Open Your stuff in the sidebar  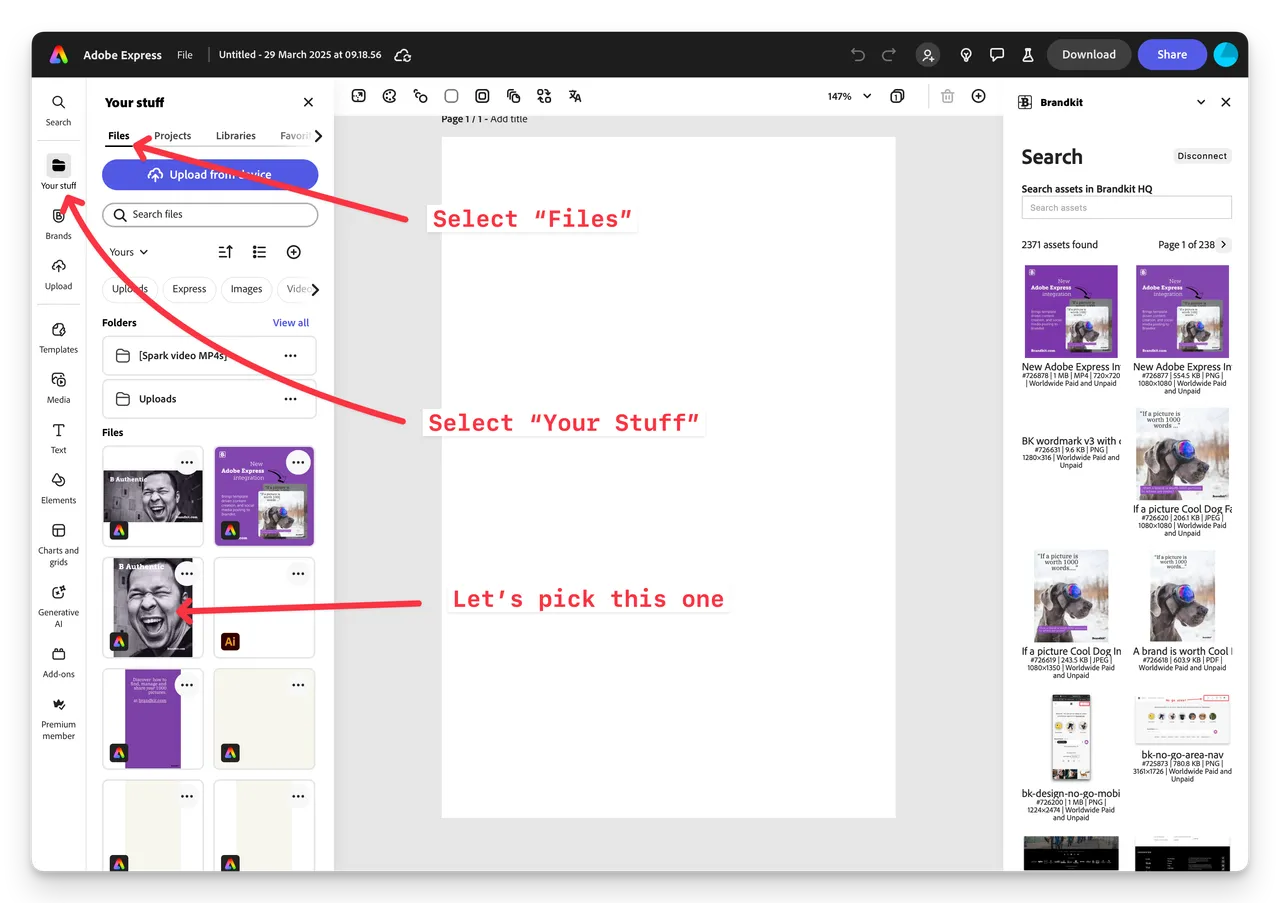tap(58, 173)
